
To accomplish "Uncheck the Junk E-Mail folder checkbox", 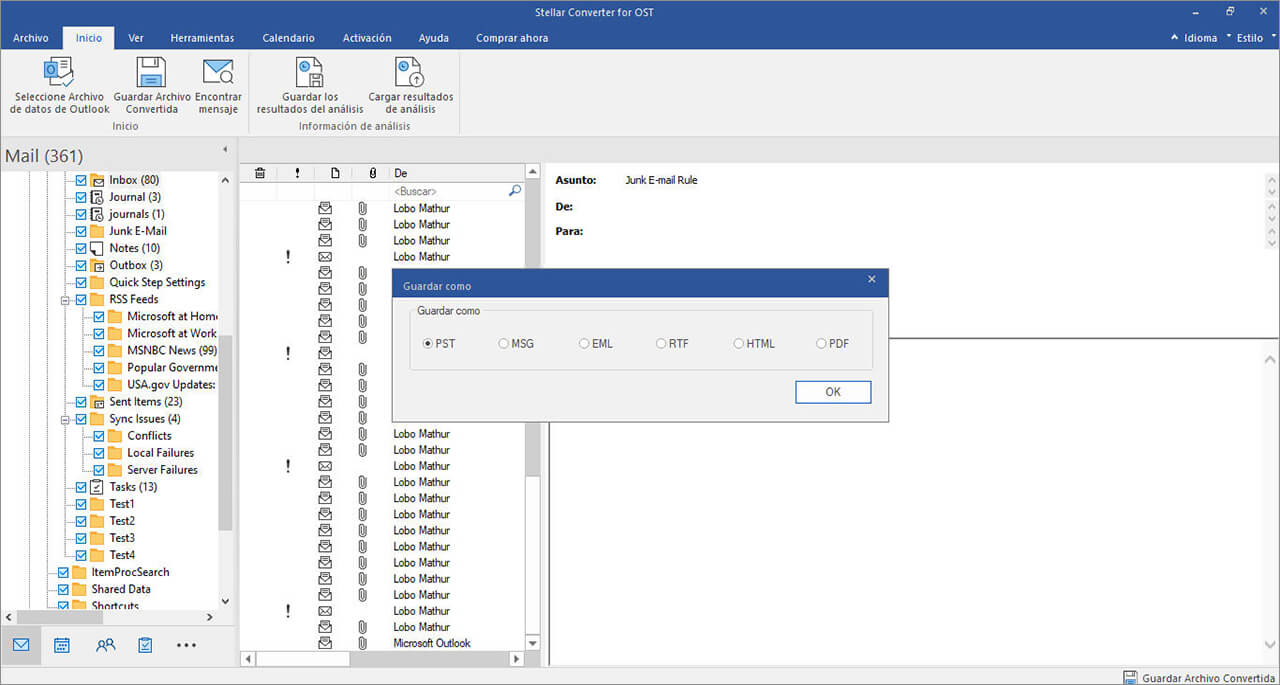I will [x=81, y=231].
